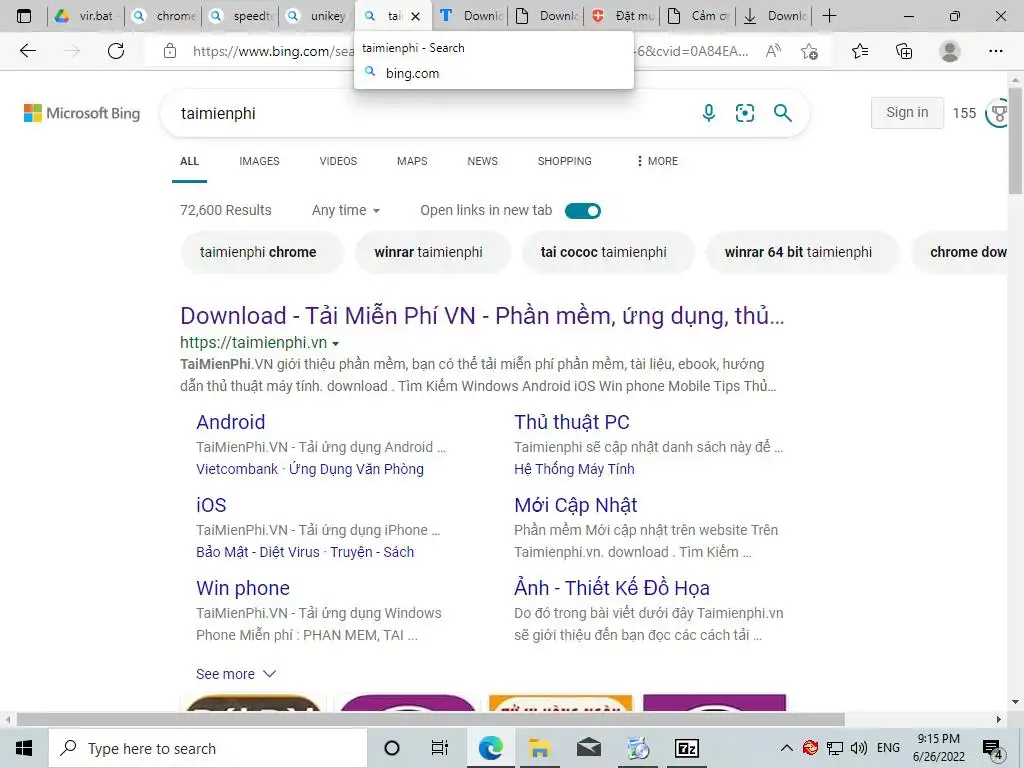Open Read aloud icon in address bar
The height and width of the screenshot is (768, 1024).
(x=773, y=51)
